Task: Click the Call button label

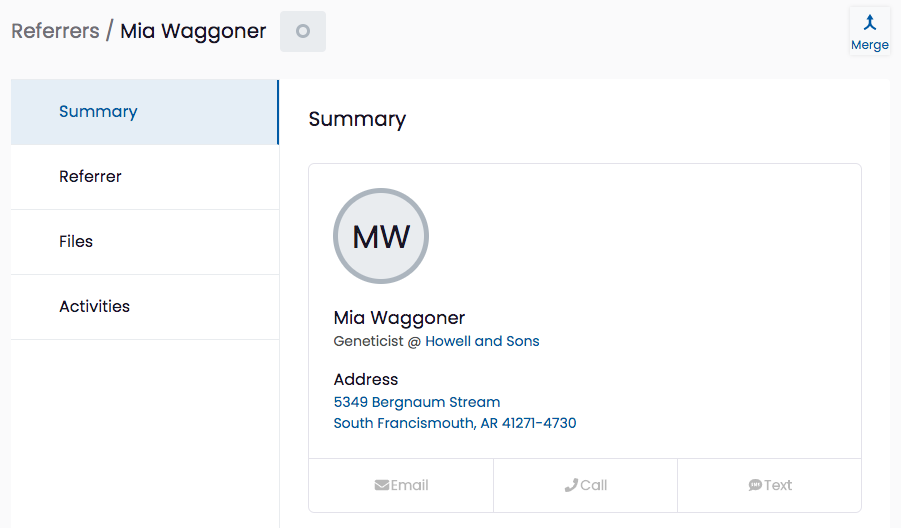Action: pos(594,485)
